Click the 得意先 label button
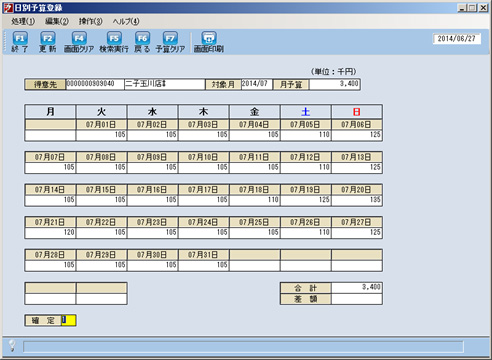Screen dimensions: 492x360 (45, 85)
